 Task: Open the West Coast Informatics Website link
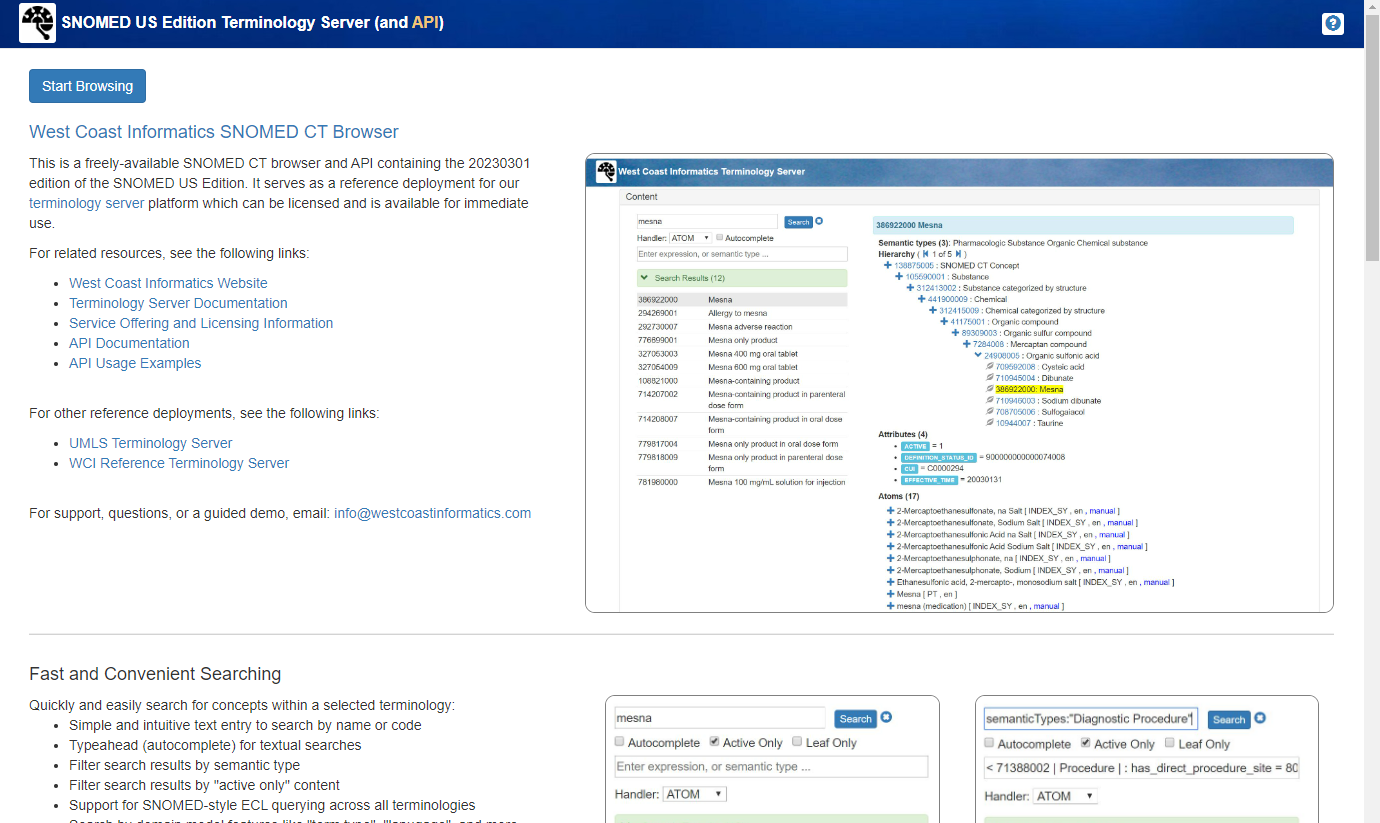[x=168, y=283]
